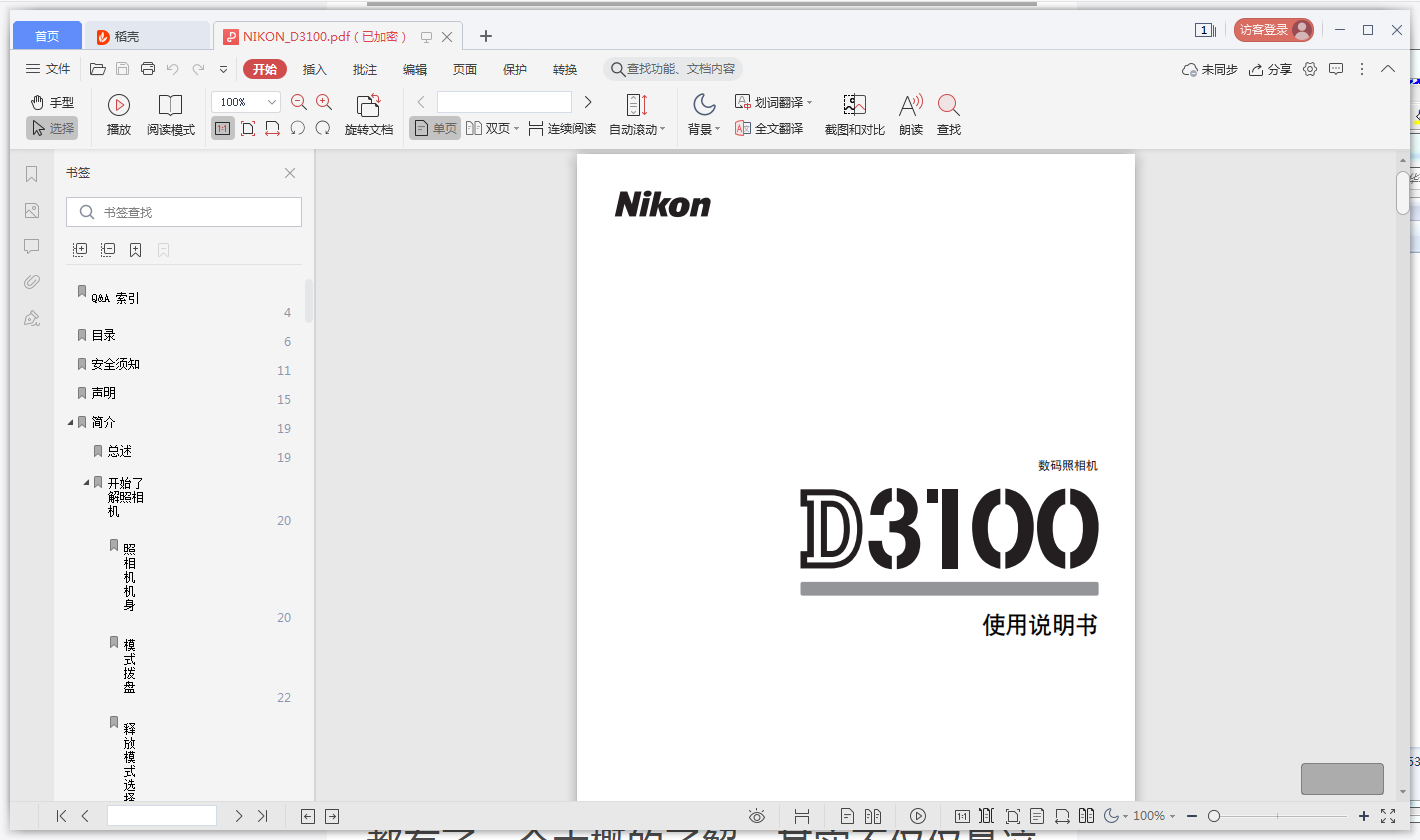
Task: Click the Find (查找) magnifier icon
Action: point(948,105)
